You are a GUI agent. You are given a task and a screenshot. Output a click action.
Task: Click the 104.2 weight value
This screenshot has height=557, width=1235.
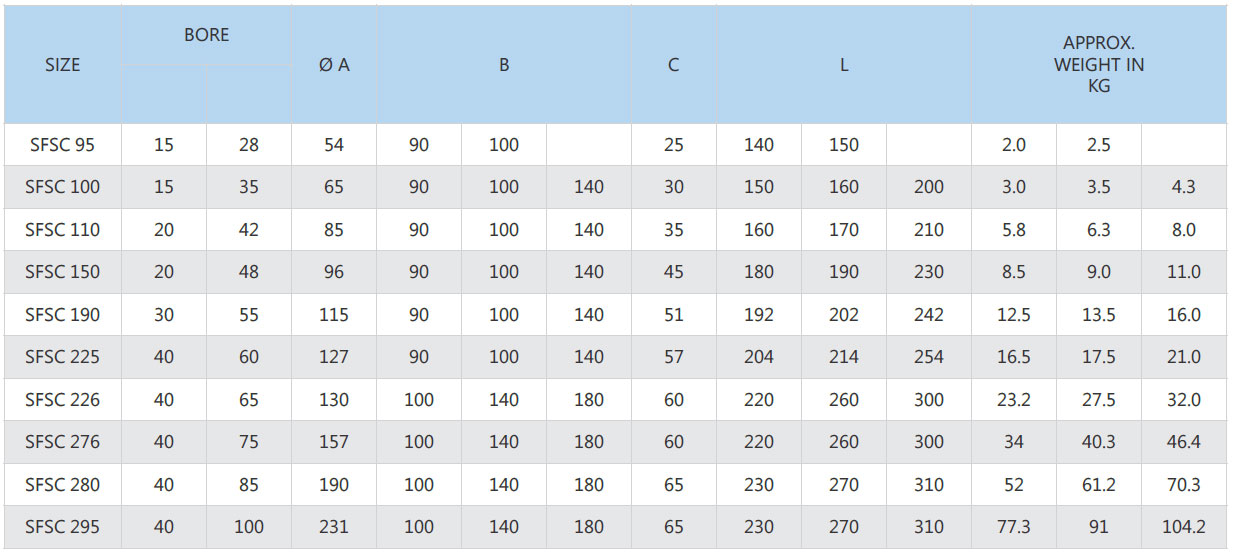click(x=1184, y=527)
